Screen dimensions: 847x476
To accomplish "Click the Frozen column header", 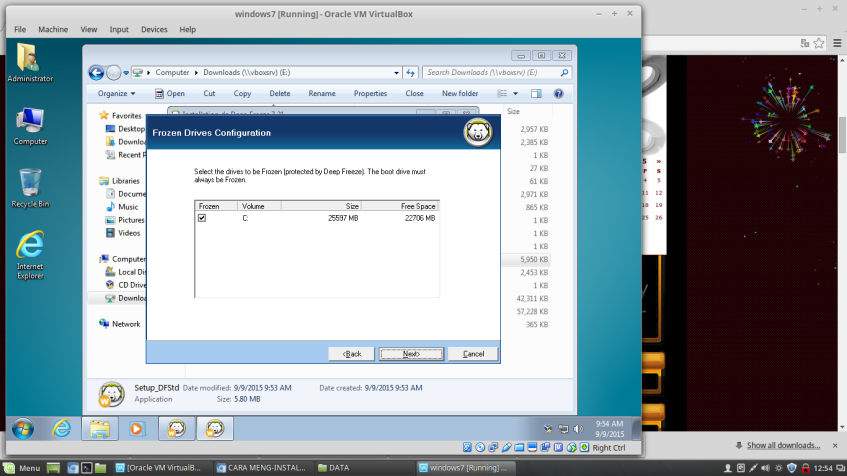I will tap(216, 206).
